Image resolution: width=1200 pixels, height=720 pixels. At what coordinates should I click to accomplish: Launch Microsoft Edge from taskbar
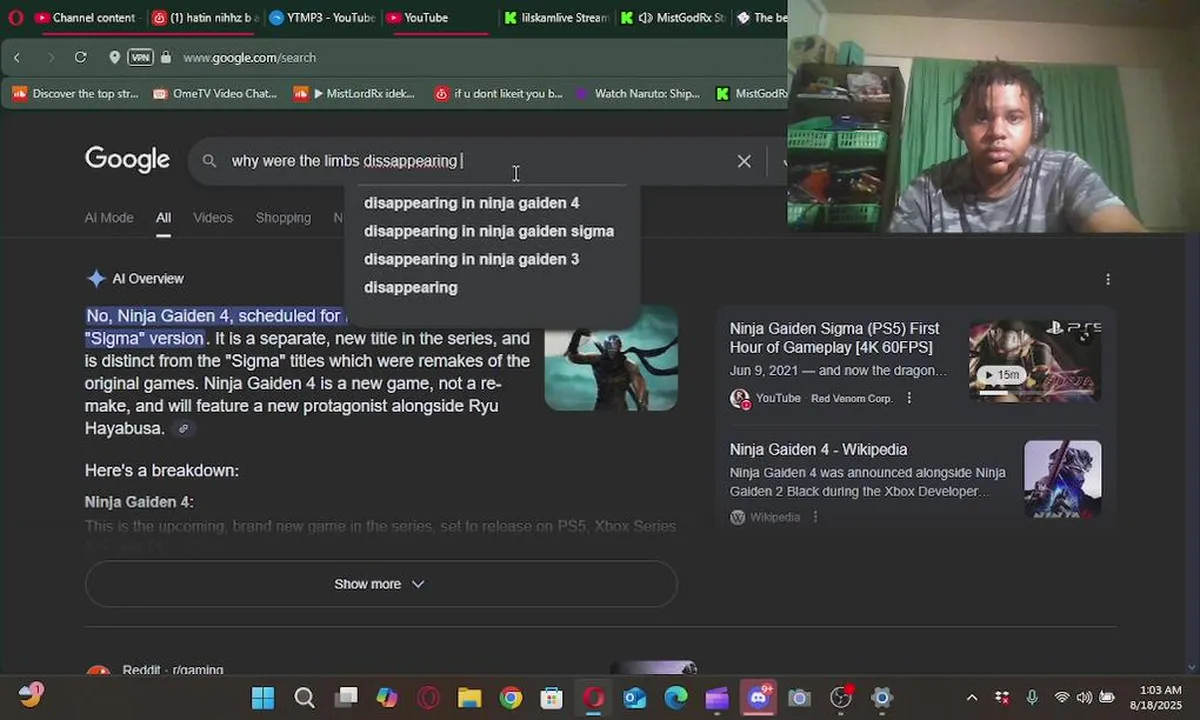(676, 698)
